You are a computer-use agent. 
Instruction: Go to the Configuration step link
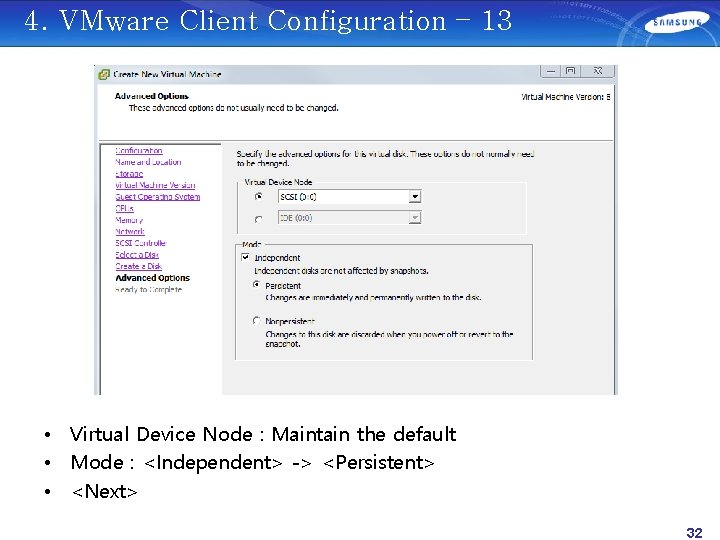[x=139, y=151]
